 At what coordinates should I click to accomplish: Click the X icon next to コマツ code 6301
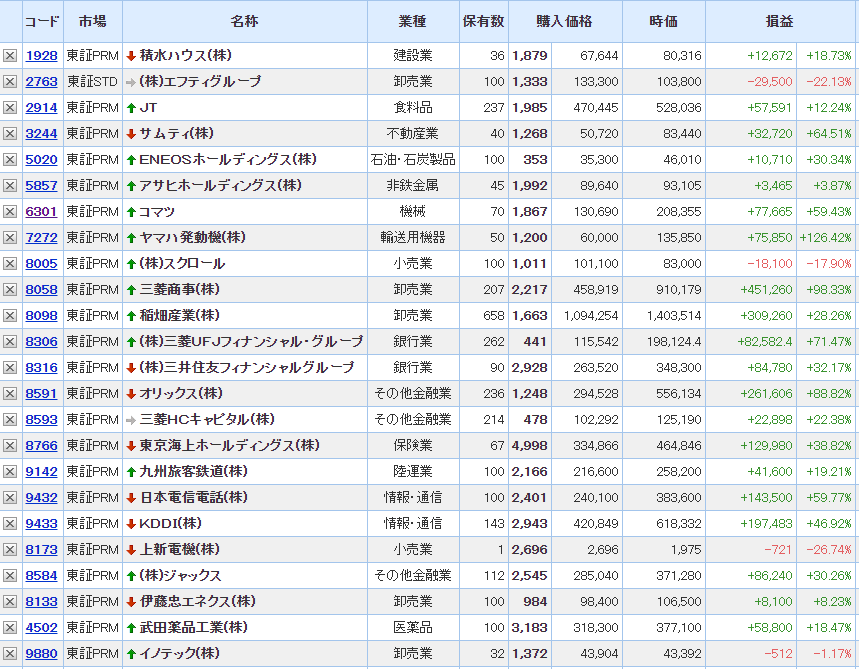(x=10, y=211)
